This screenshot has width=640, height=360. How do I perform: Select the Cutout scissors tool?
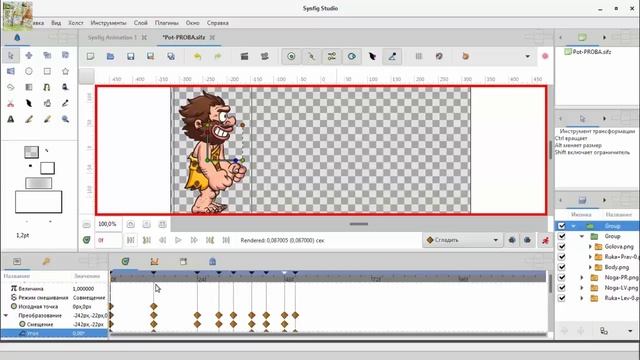click(11, 103)
